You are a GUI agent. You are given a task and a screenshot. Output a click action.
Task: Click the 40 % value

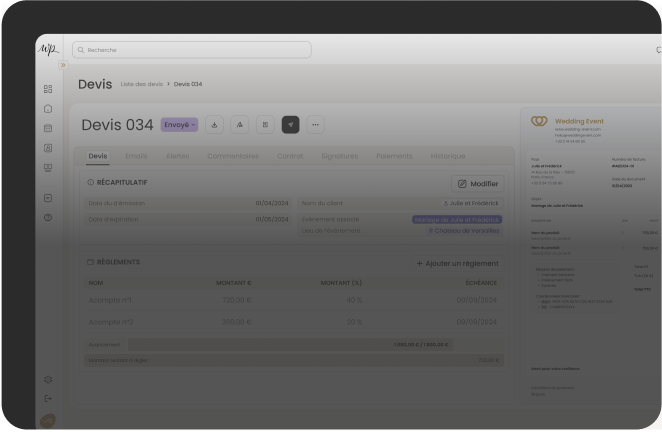click(x=354, y=300)
